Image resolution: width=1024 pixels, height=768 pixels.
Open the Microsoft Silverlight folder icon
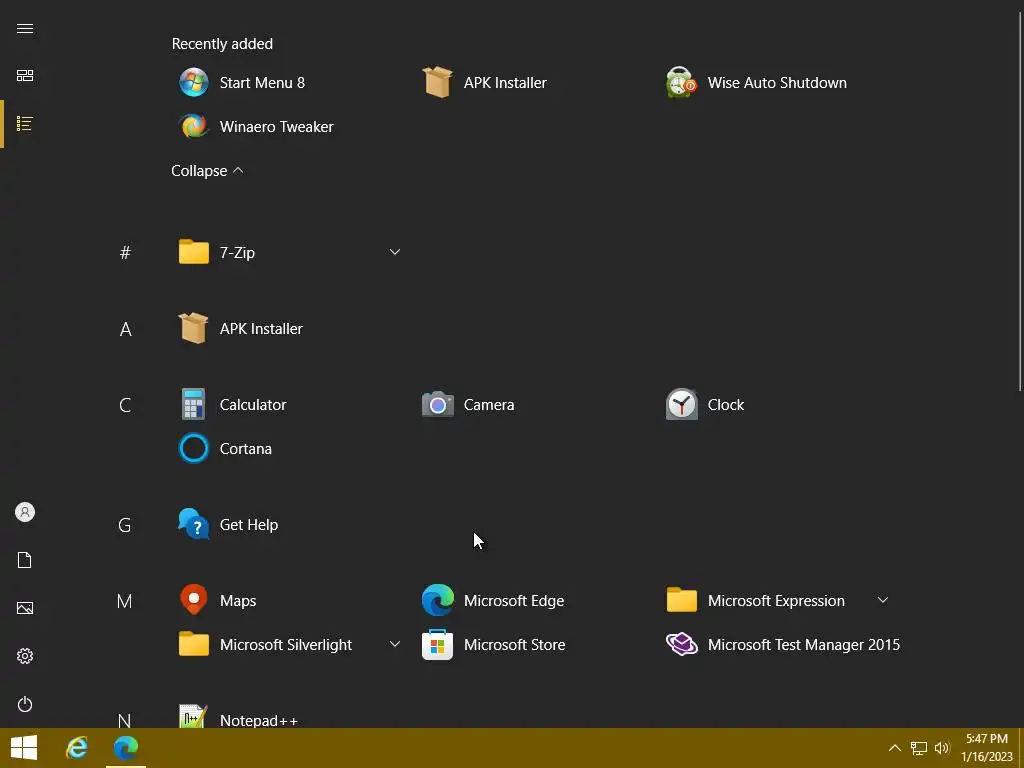coord(194,644)
